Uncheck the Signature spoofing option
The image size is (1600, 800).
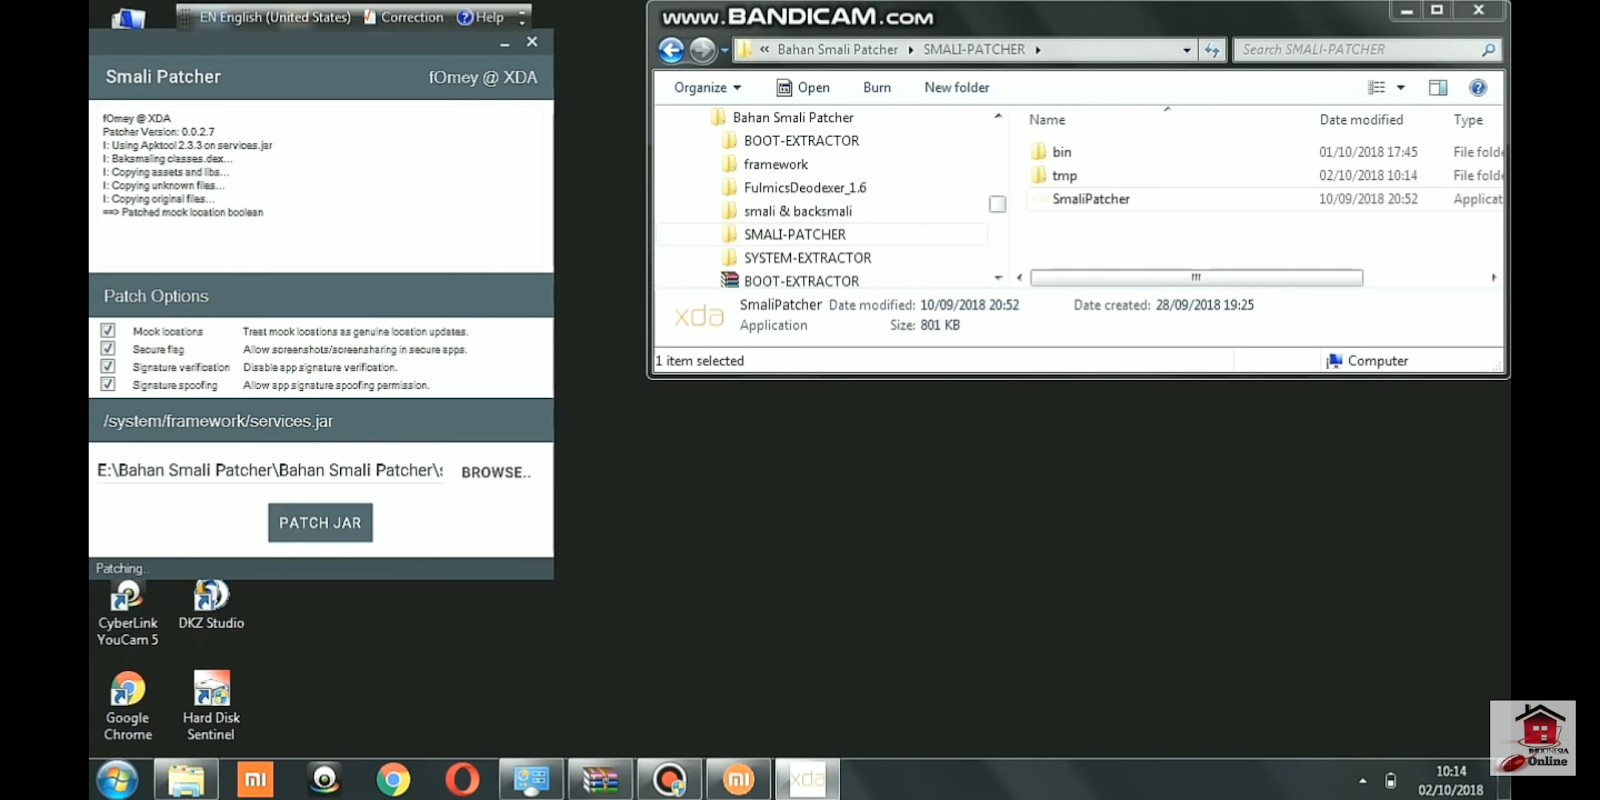108,385
